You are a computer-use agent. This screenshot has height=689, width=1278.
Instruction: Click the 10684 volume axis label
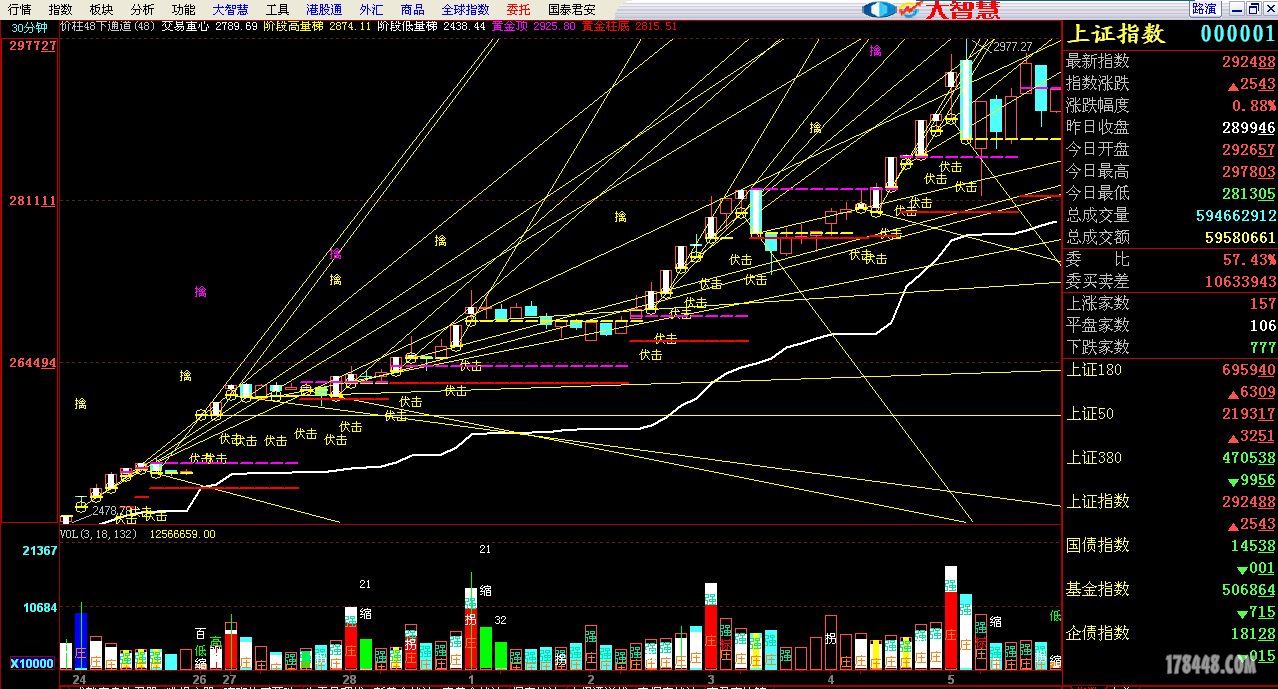[38, 607]
